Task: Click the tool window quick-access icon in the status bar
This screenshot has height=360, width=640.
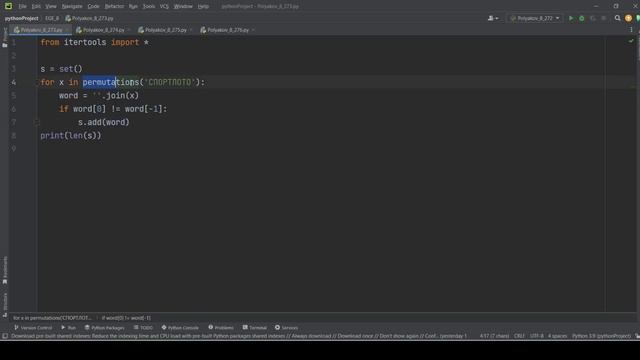Action: (x=4, y=336)
